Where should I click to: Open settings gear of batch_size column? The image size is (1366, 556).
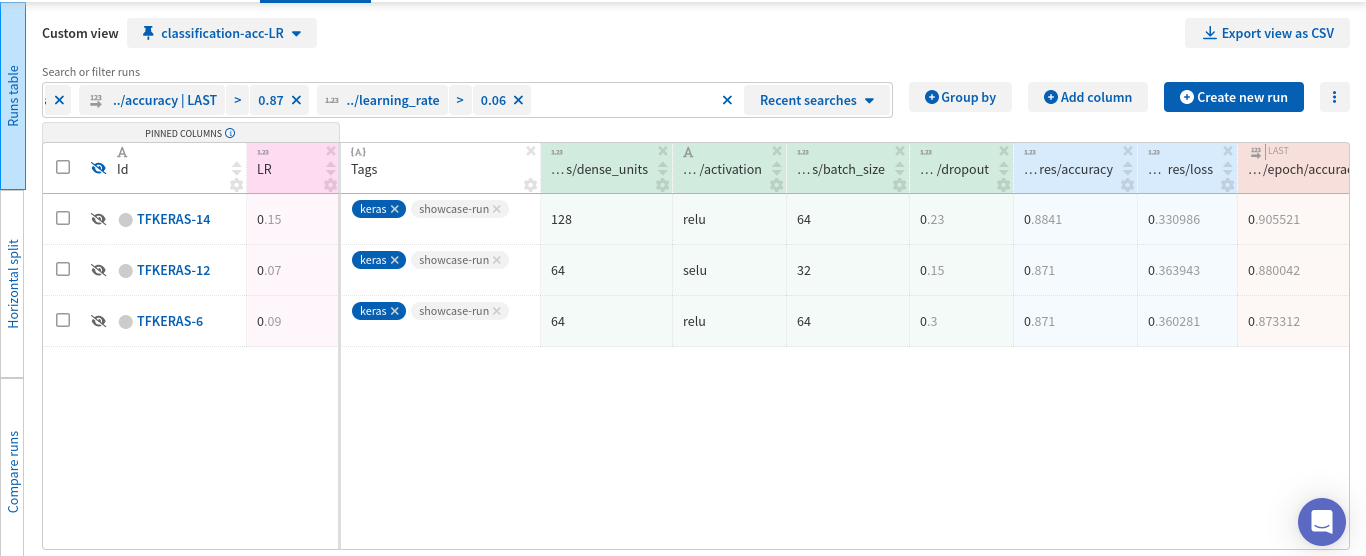click(x=900, y=185)
